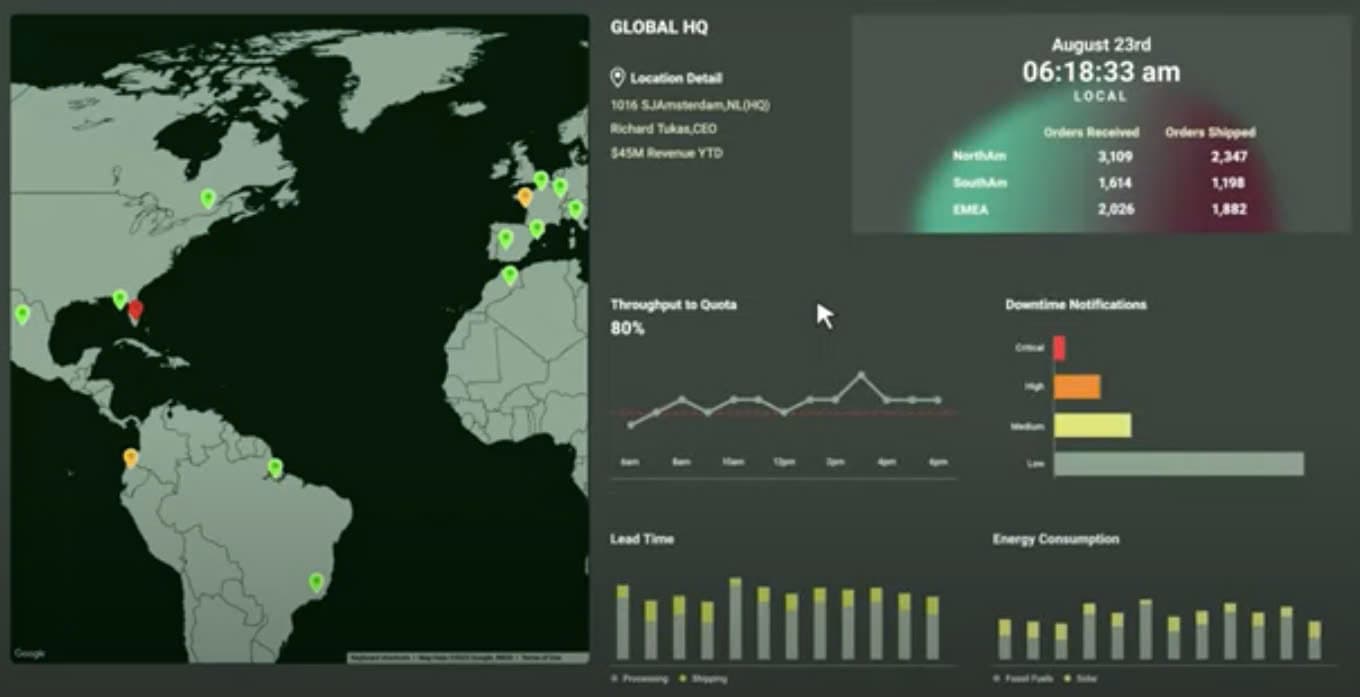This screenshot has height=697, width=1360.
Task: Select the green map pin in Florida
Action: 120,299
